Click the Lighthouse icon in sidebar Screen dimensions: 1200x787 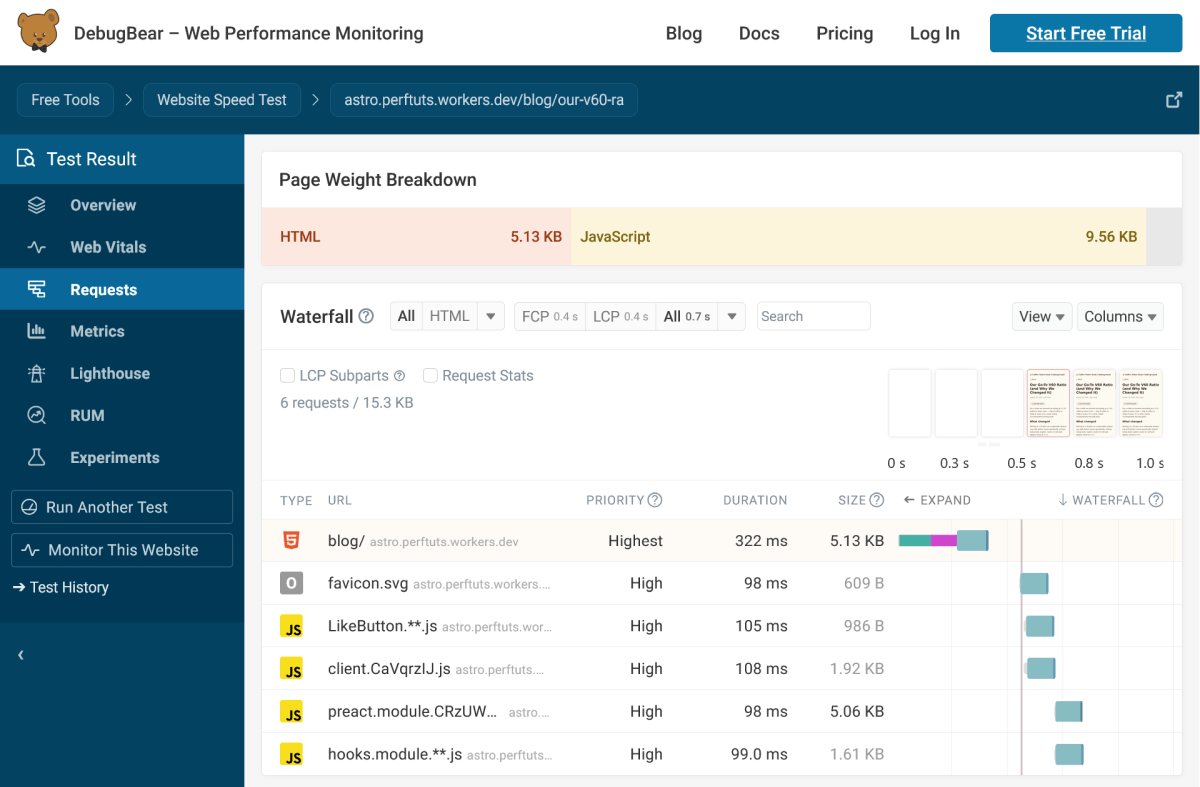tap(37, 373)
